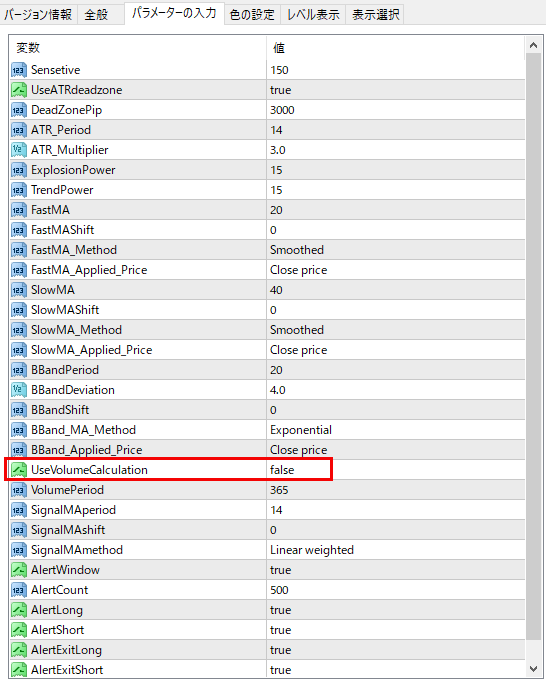
Task: Click the icon beside SlowMA_Method
Action: pyautogui.click(x=19, y=330)
